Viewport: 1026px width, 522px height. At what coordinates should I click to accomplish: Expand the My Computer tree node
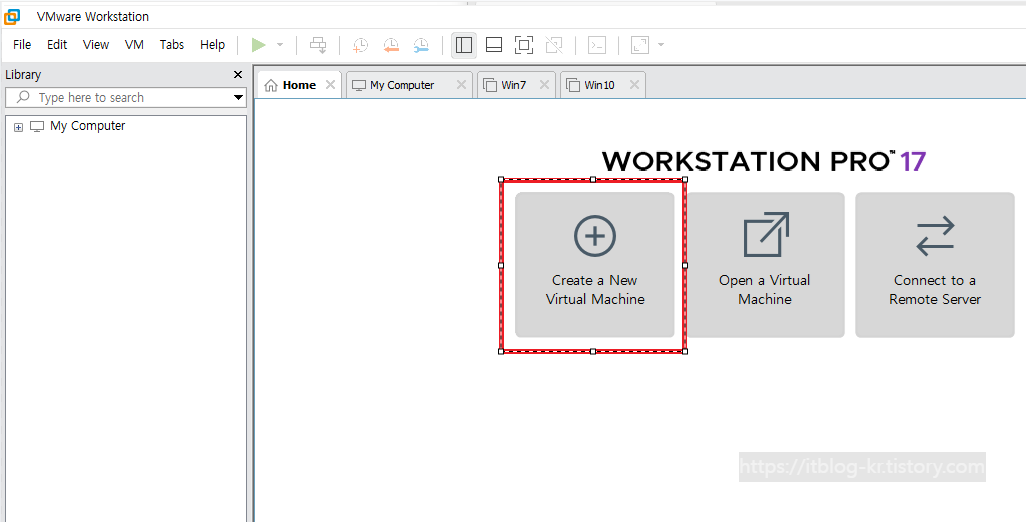(x=18, y=128)
